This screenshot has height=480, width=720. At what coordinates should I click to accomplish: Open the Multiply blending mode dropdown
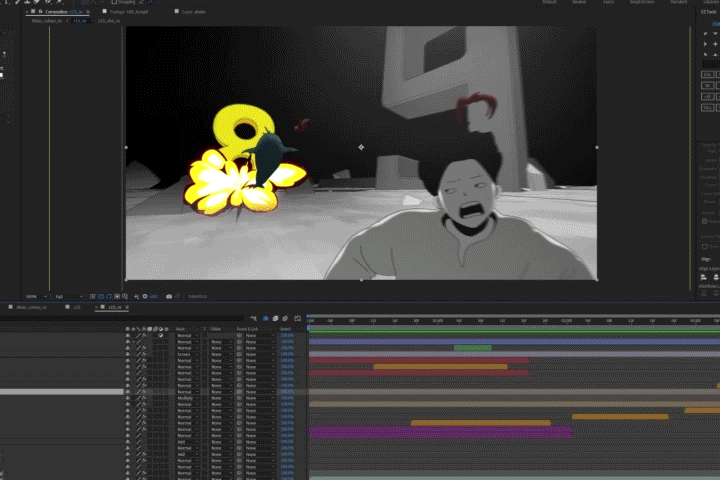coord(187,398)
